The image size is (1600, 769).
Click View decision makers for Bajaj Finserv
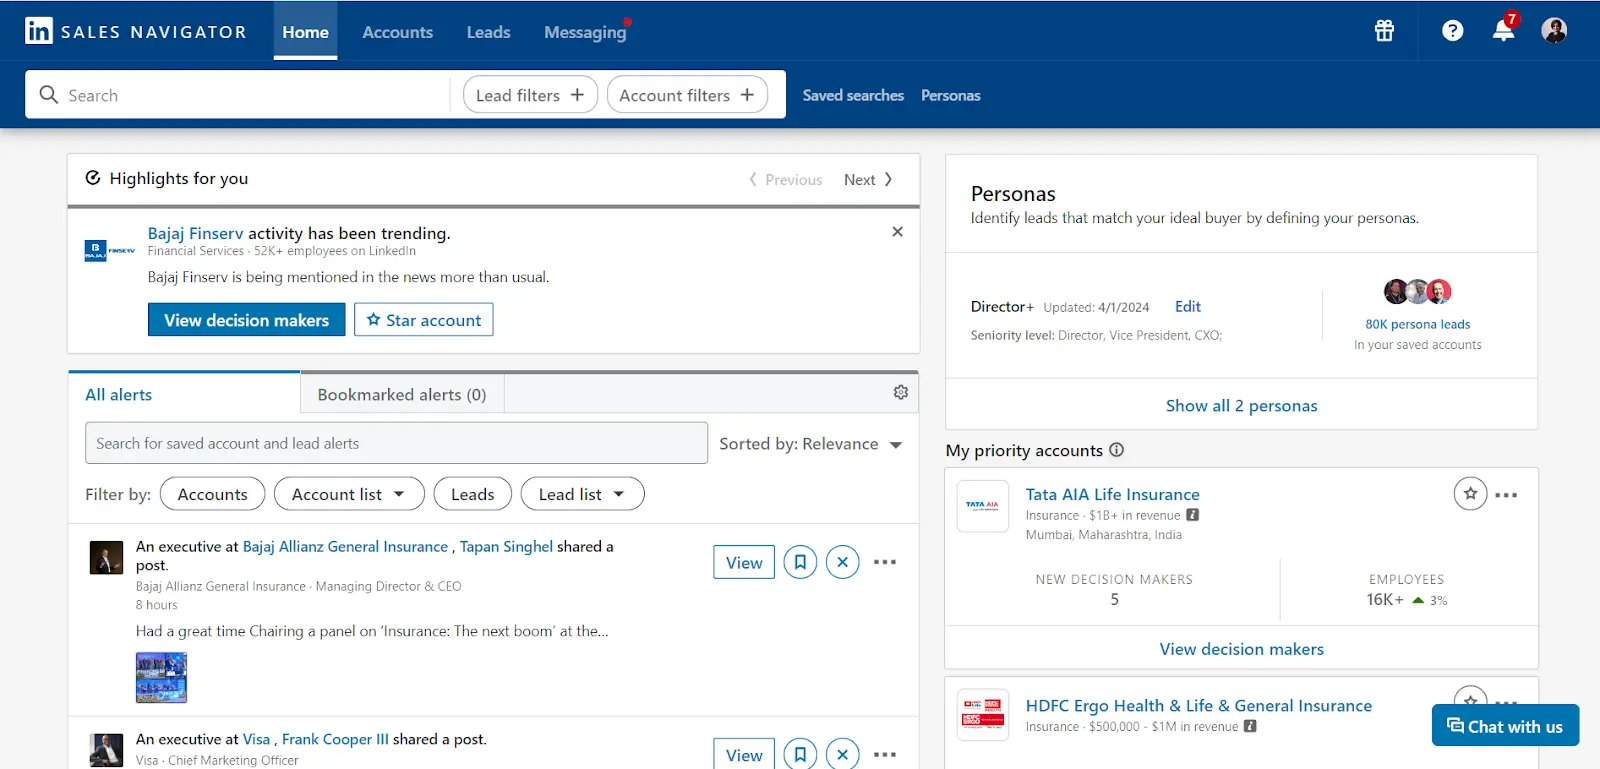pyautogui.click(x=246, y=320)
